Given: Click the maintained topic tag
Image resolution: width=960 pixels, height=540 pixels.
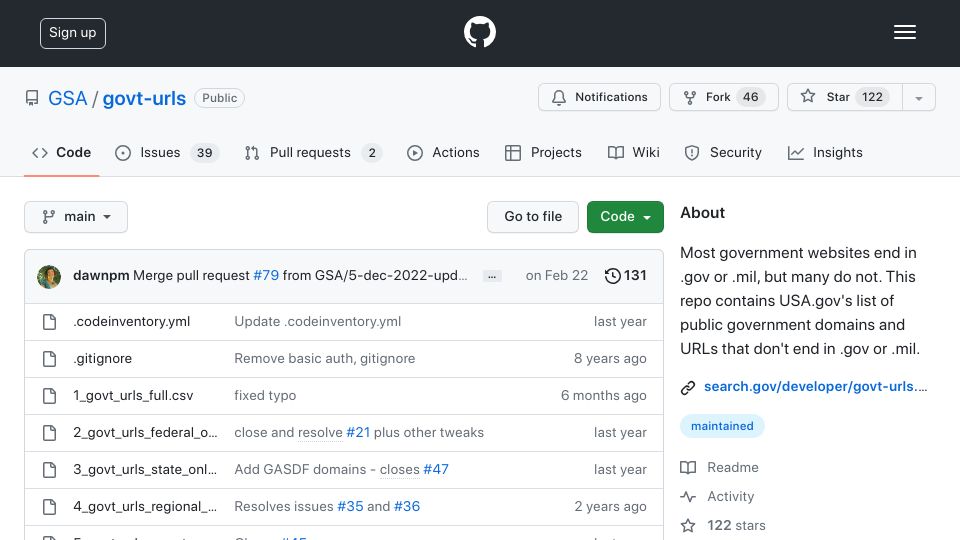Looking at the screenshot, I should pyautogui.click(x=722, y=426).
